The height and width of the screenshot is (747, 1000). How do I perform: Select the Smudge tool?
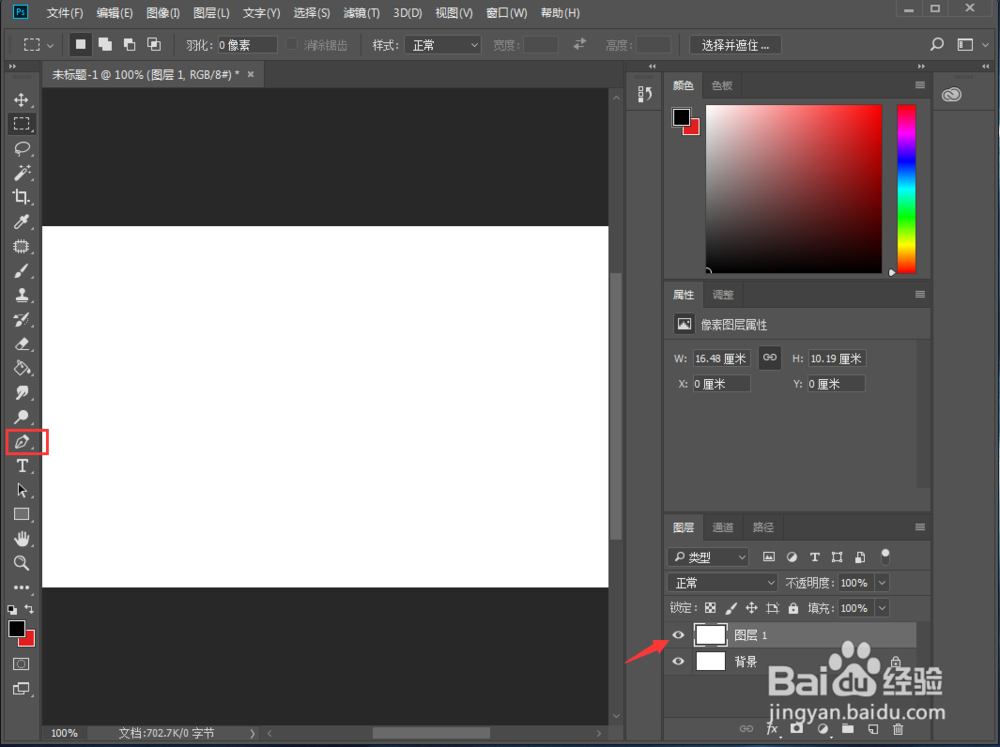[21, 392]
